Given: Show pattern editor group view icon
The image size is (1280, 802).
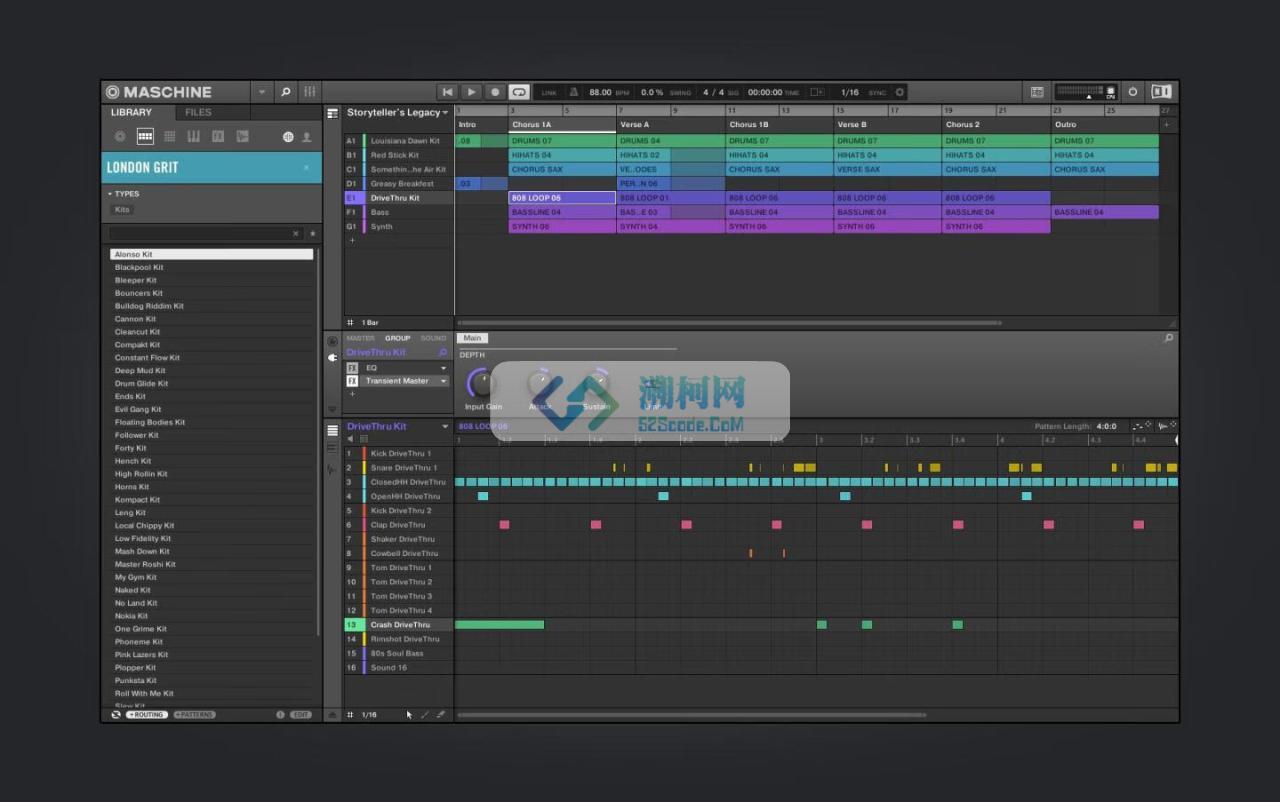Looking at the screenshot, I should 333,429.
